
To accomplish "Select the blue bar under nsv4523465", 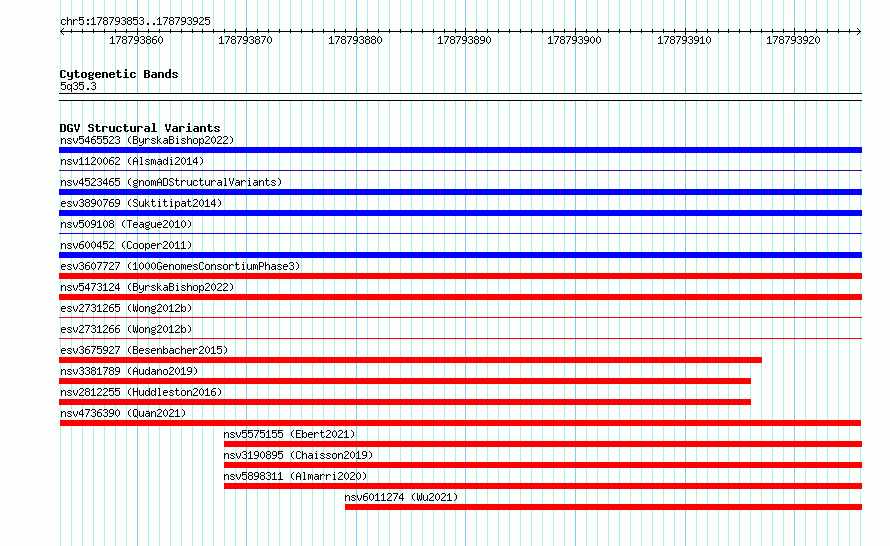I will click(460, 192).
